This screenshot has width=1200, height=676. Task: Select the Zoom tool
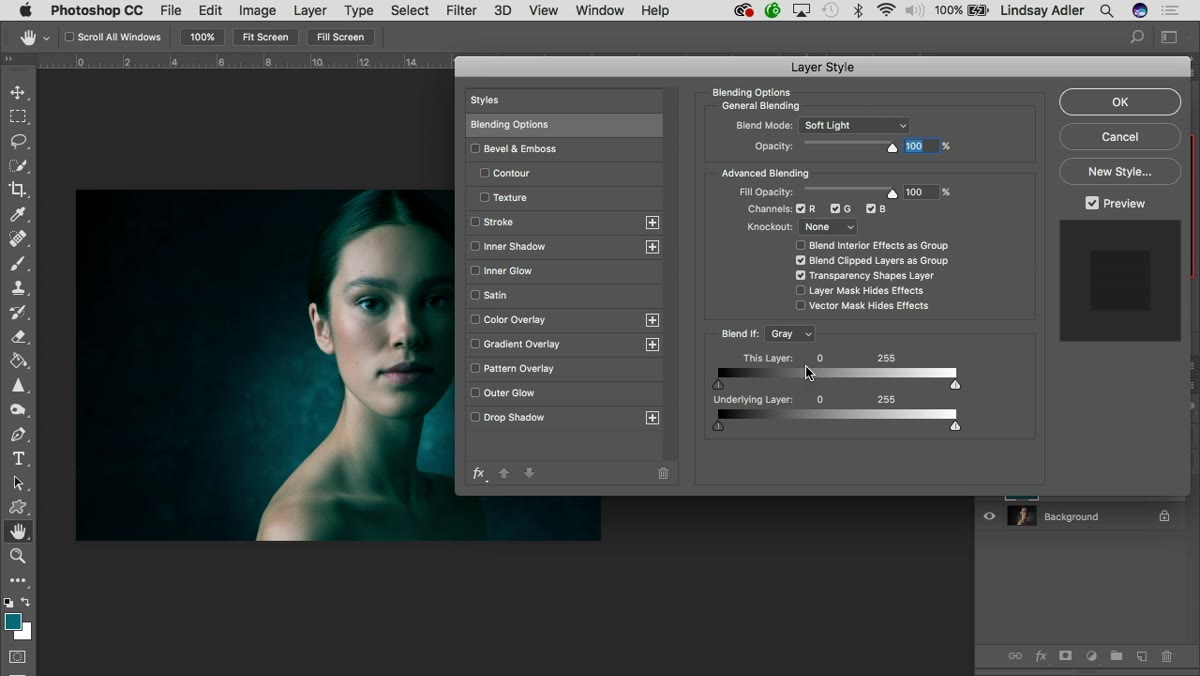[x=18, y=556]
